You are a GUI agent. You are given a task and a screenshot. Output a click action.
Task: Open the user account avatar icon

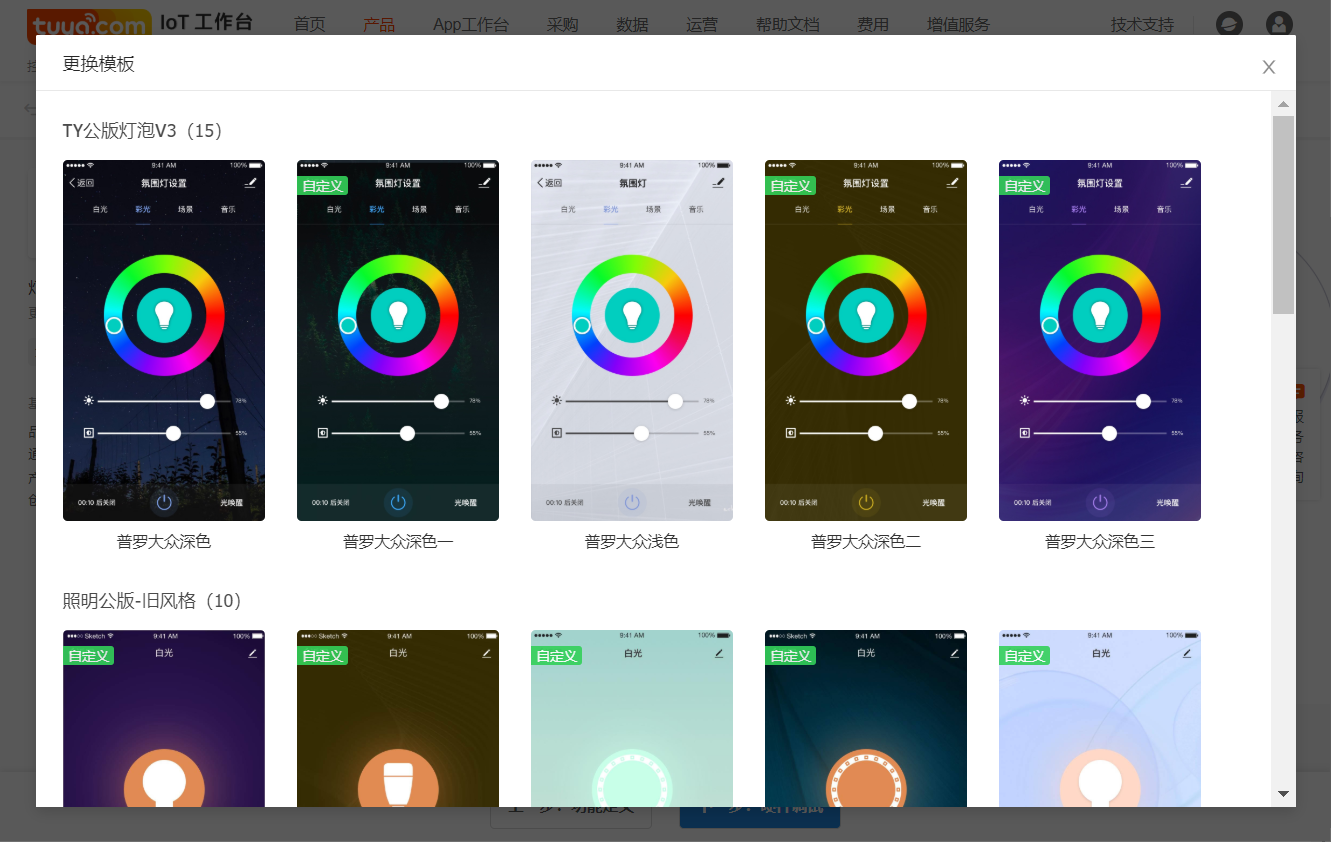[x=1279, y=24]
